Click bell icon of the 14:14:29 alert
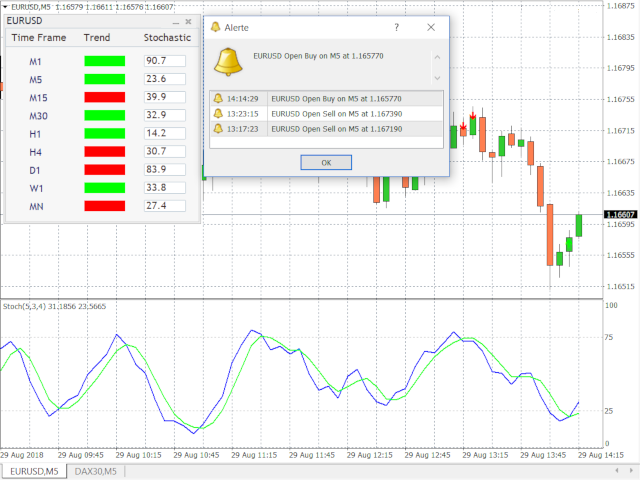The image size is (640, 480). (x=218, y=98)
